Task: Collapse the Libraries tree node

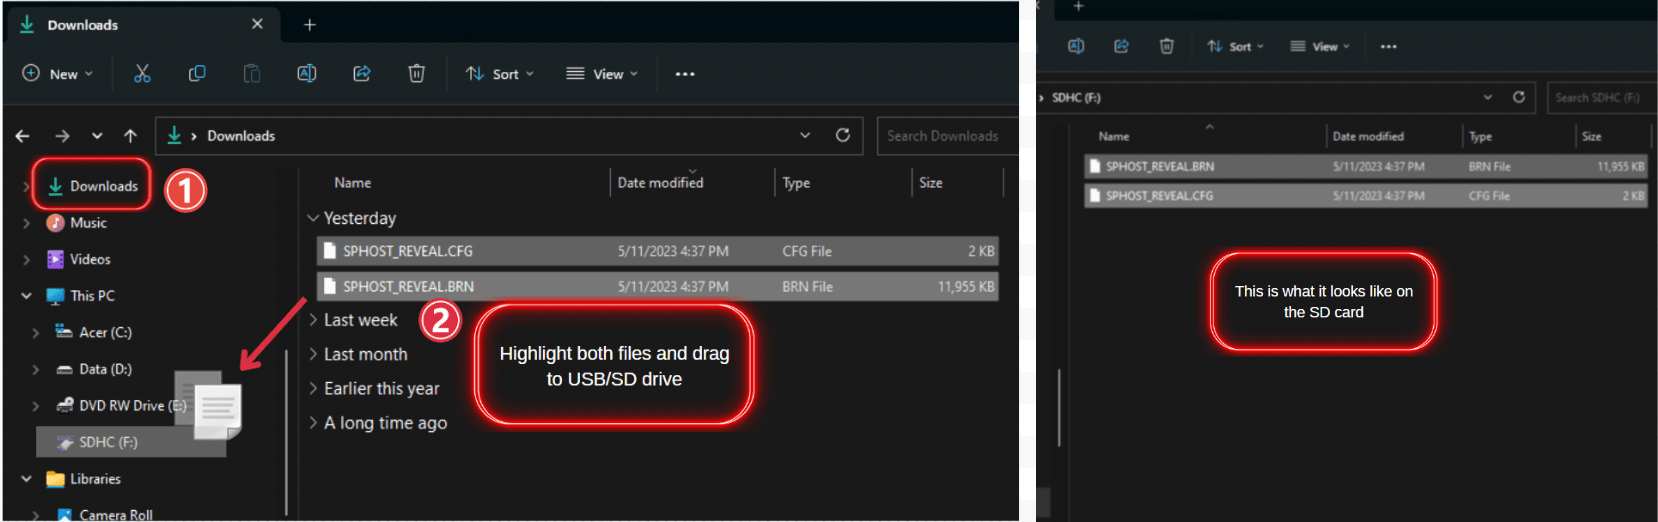Action: pyautogui.click(x=26, y=479)
